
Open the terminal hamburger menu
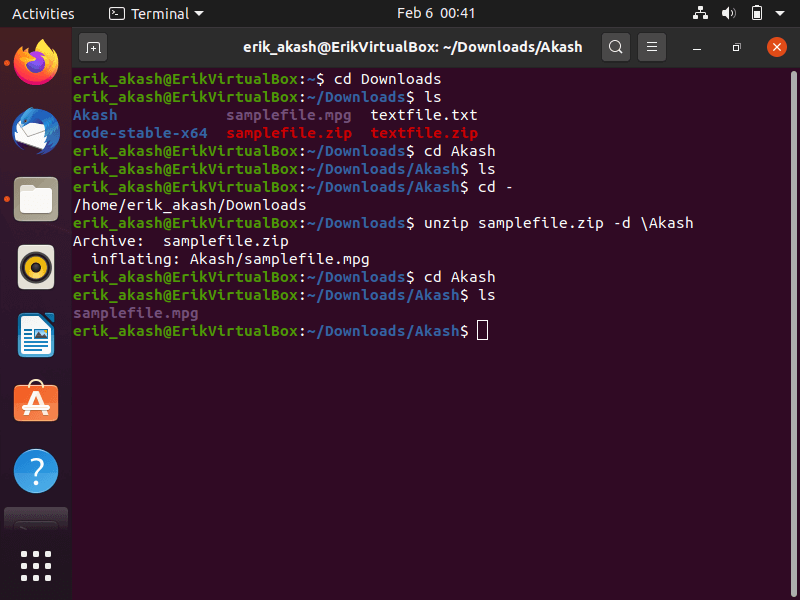click(x=652, y=47)
